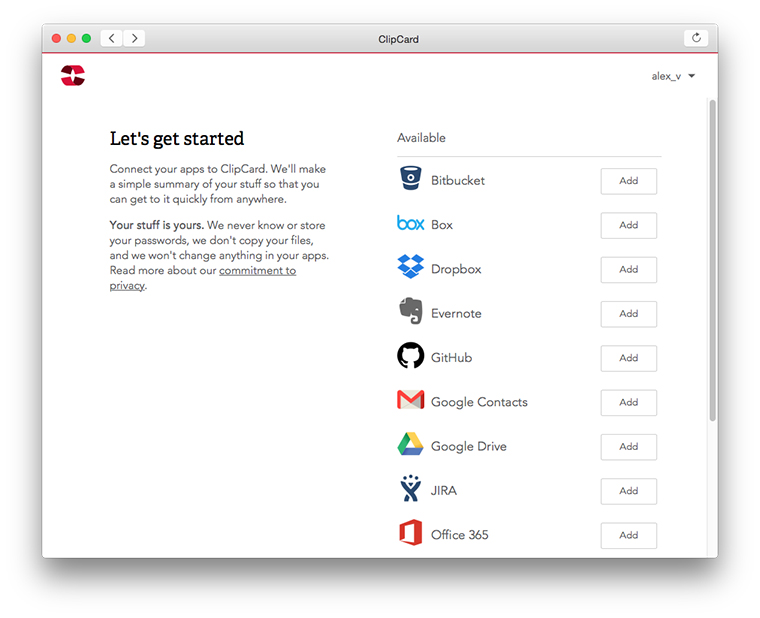Click the GitHub label text

point(451,358)
